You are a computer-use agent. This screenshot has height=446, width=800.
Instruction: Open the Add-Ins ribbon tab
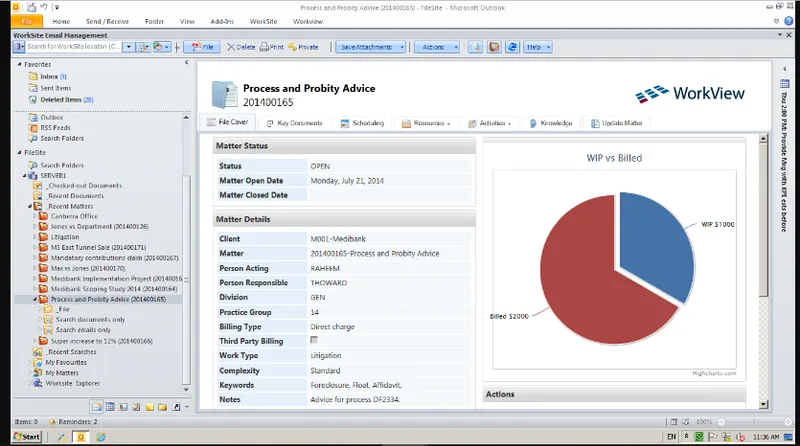222,21
